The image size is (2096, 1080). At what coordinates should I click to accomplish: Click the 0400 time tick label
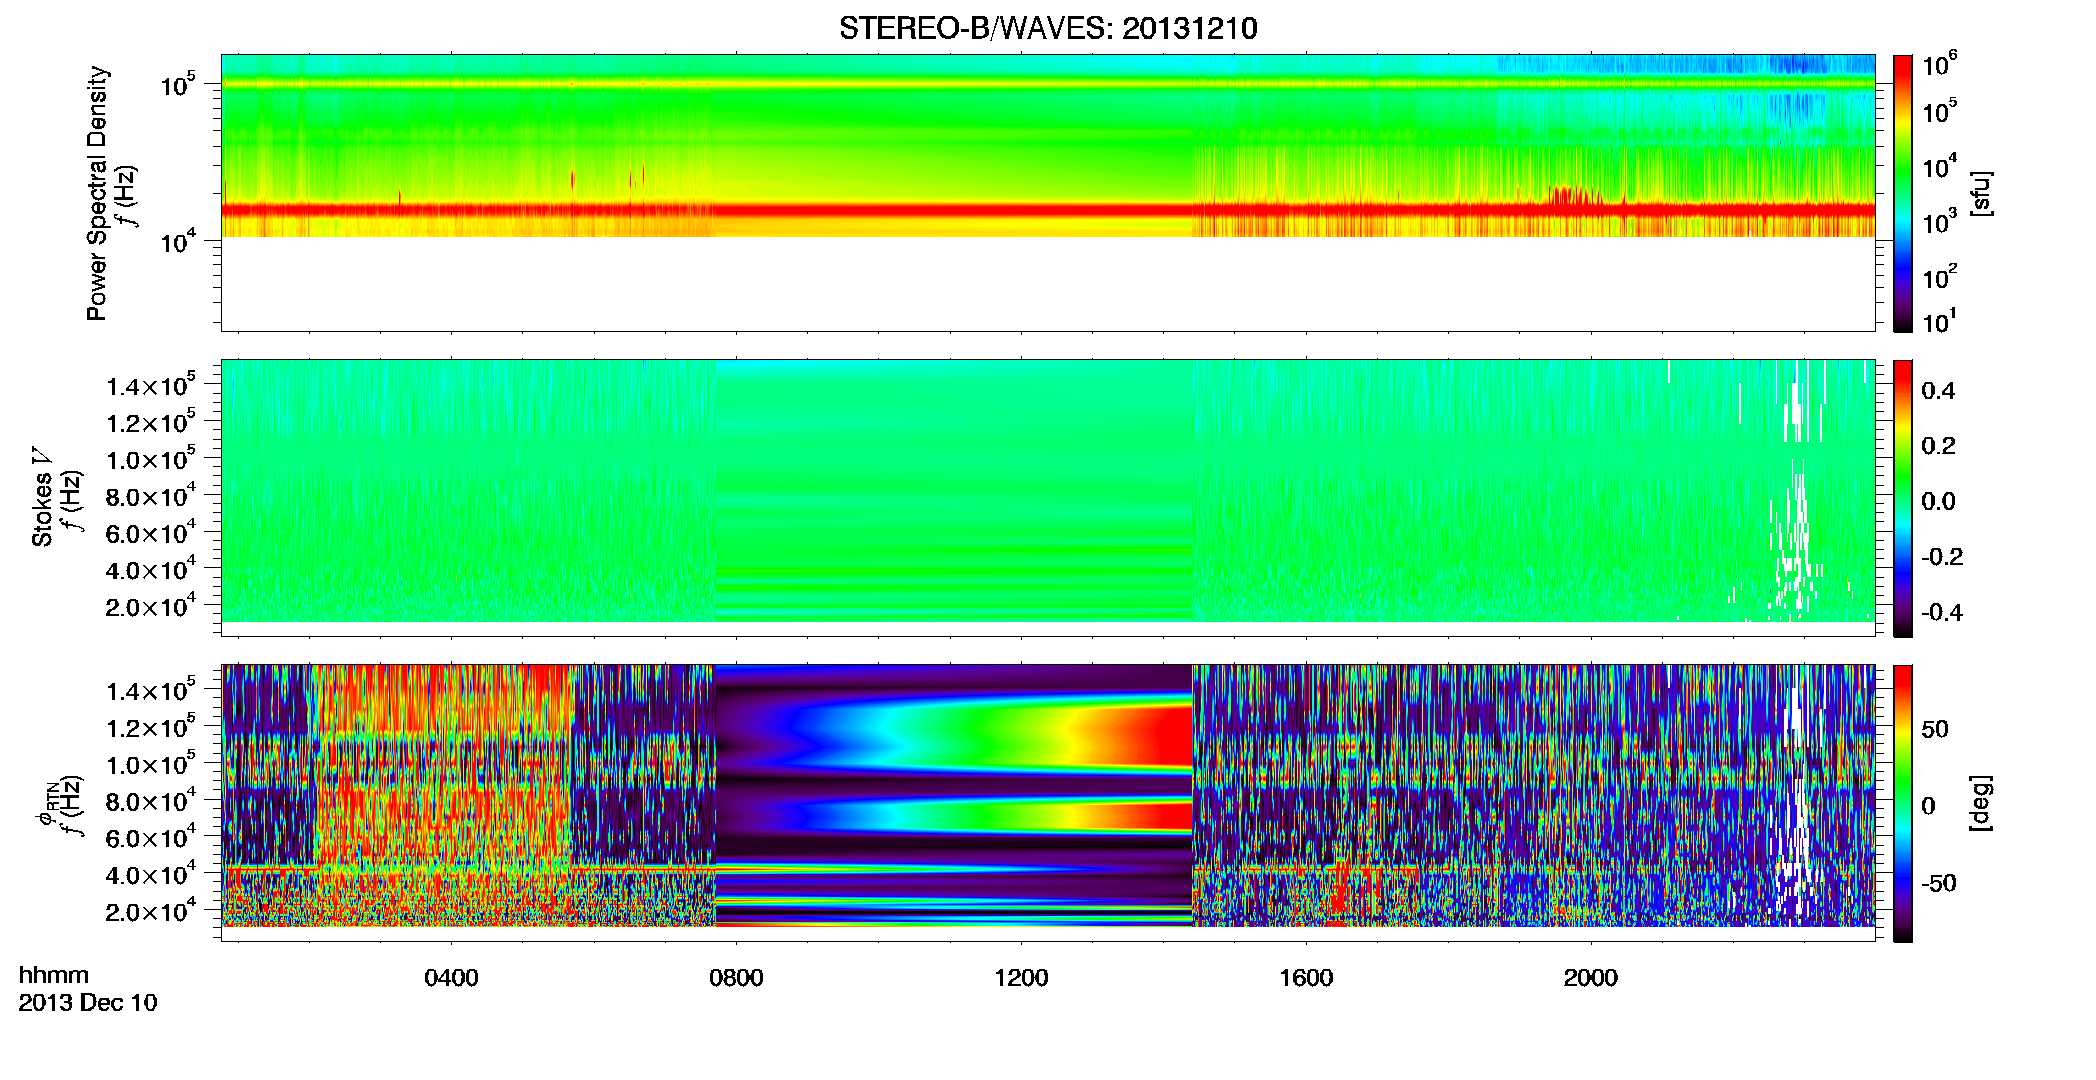451,978
